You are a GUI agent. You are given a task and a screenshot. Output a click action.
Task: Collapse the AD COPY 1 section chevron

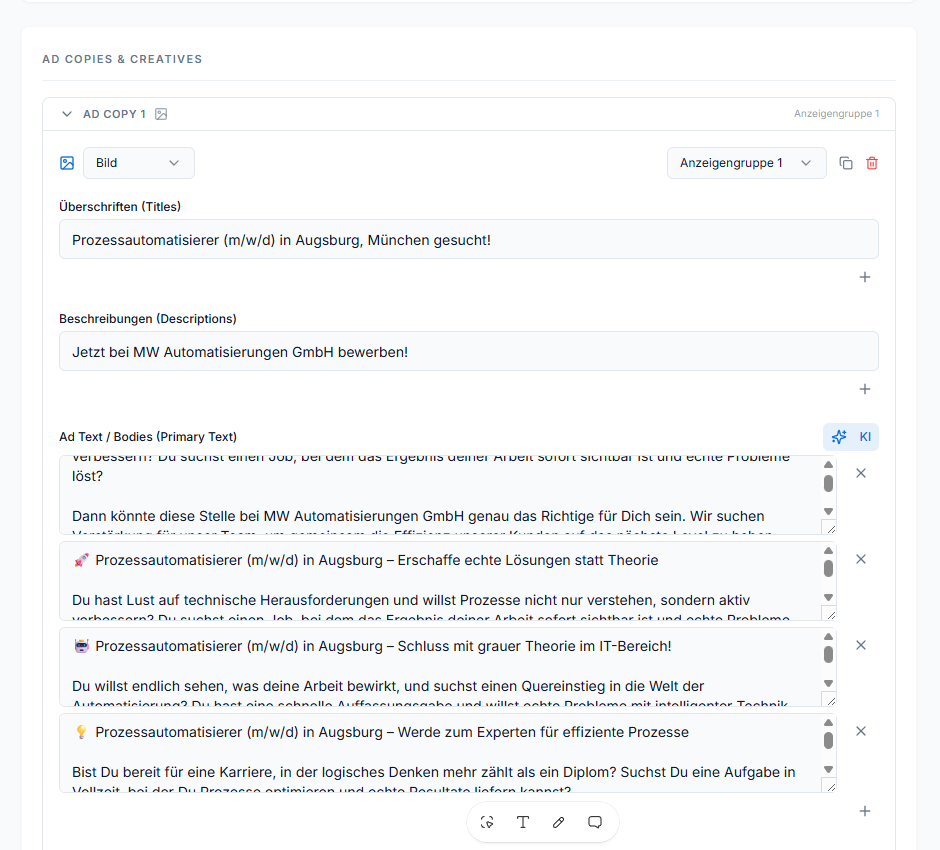pos(67,114)
